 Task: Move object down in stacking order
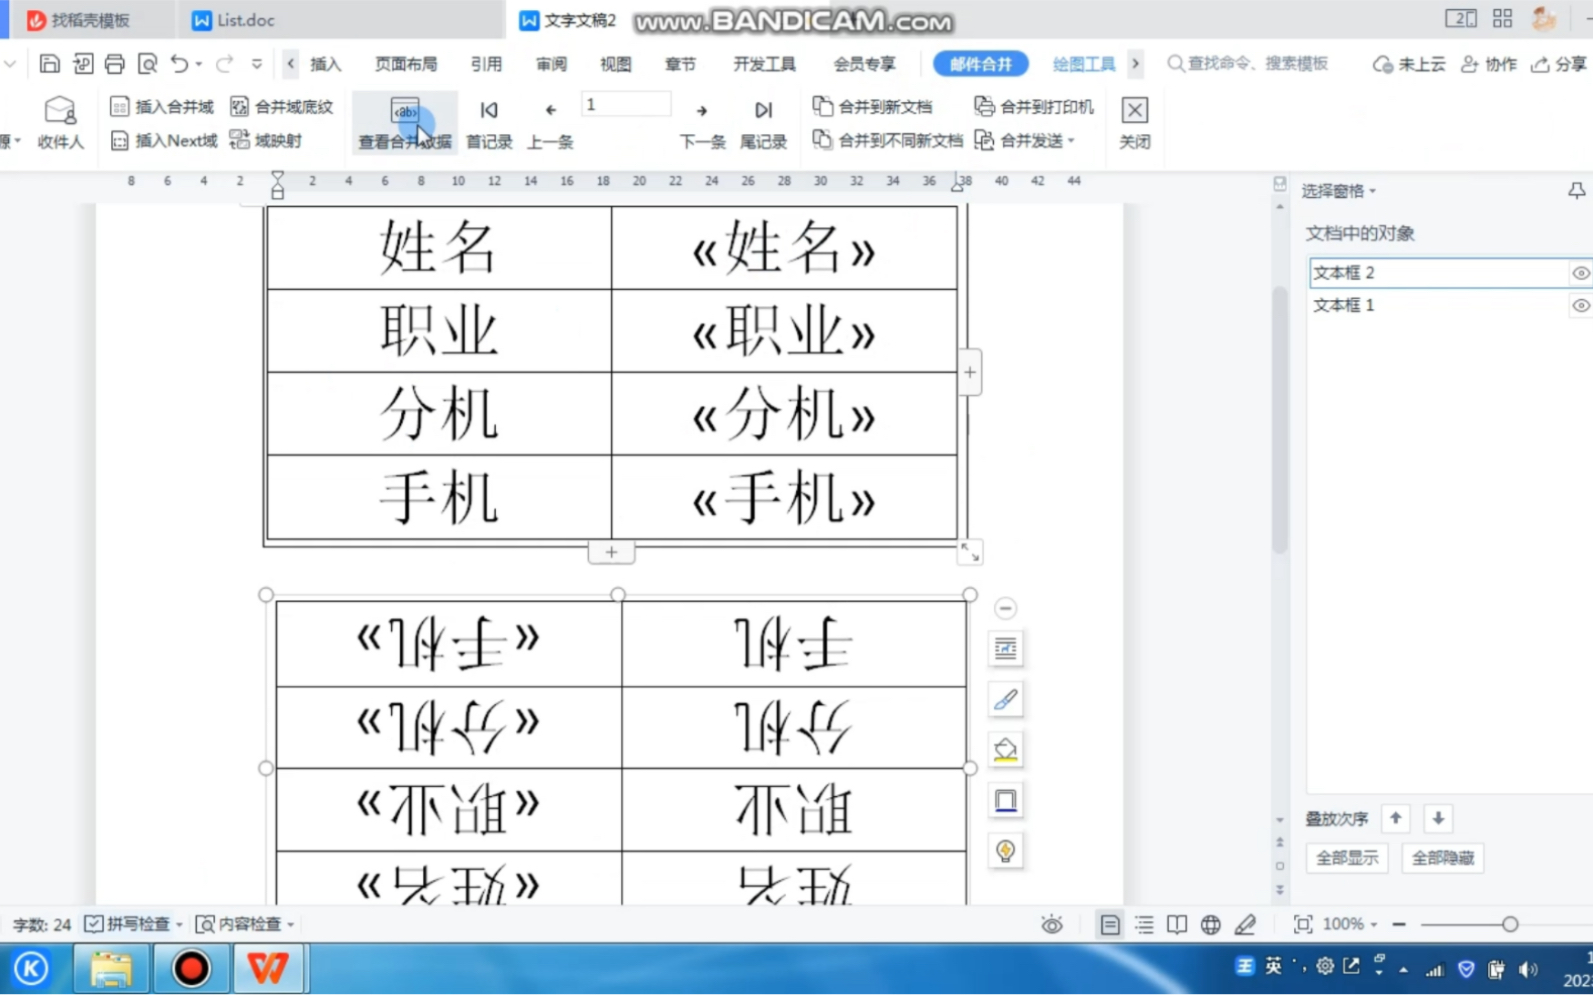click(1438, 818)
